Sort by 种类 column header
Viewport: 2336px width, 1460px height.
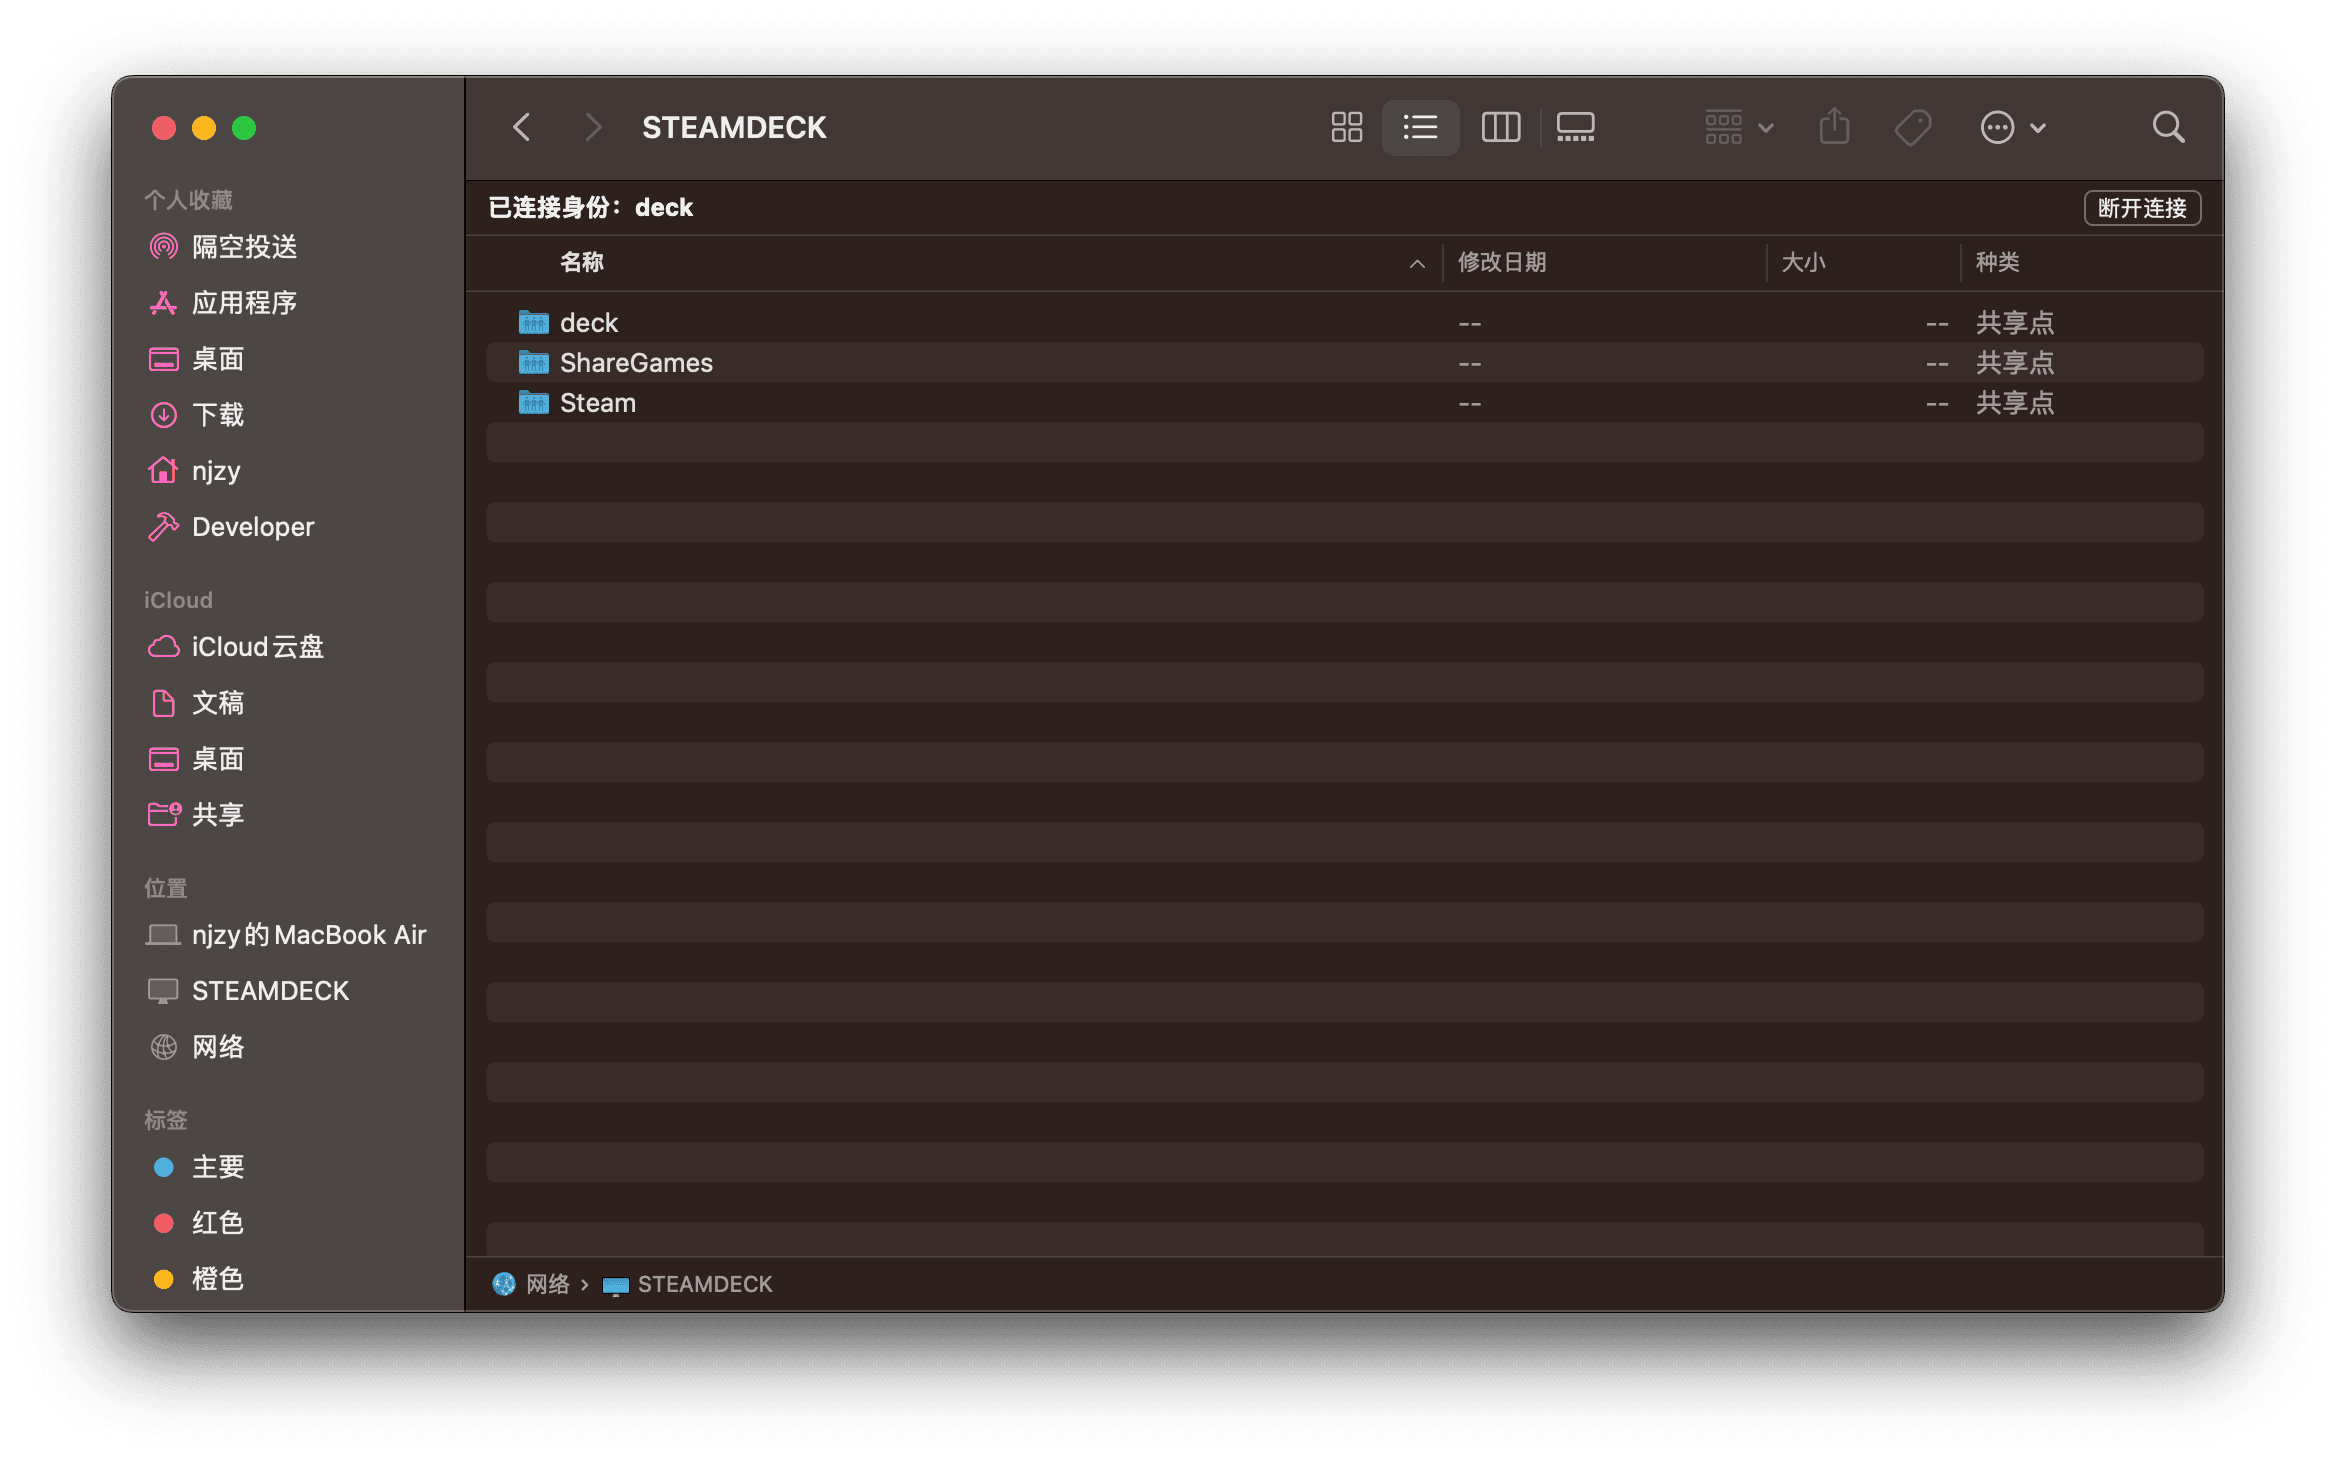tap(1997, 262)
